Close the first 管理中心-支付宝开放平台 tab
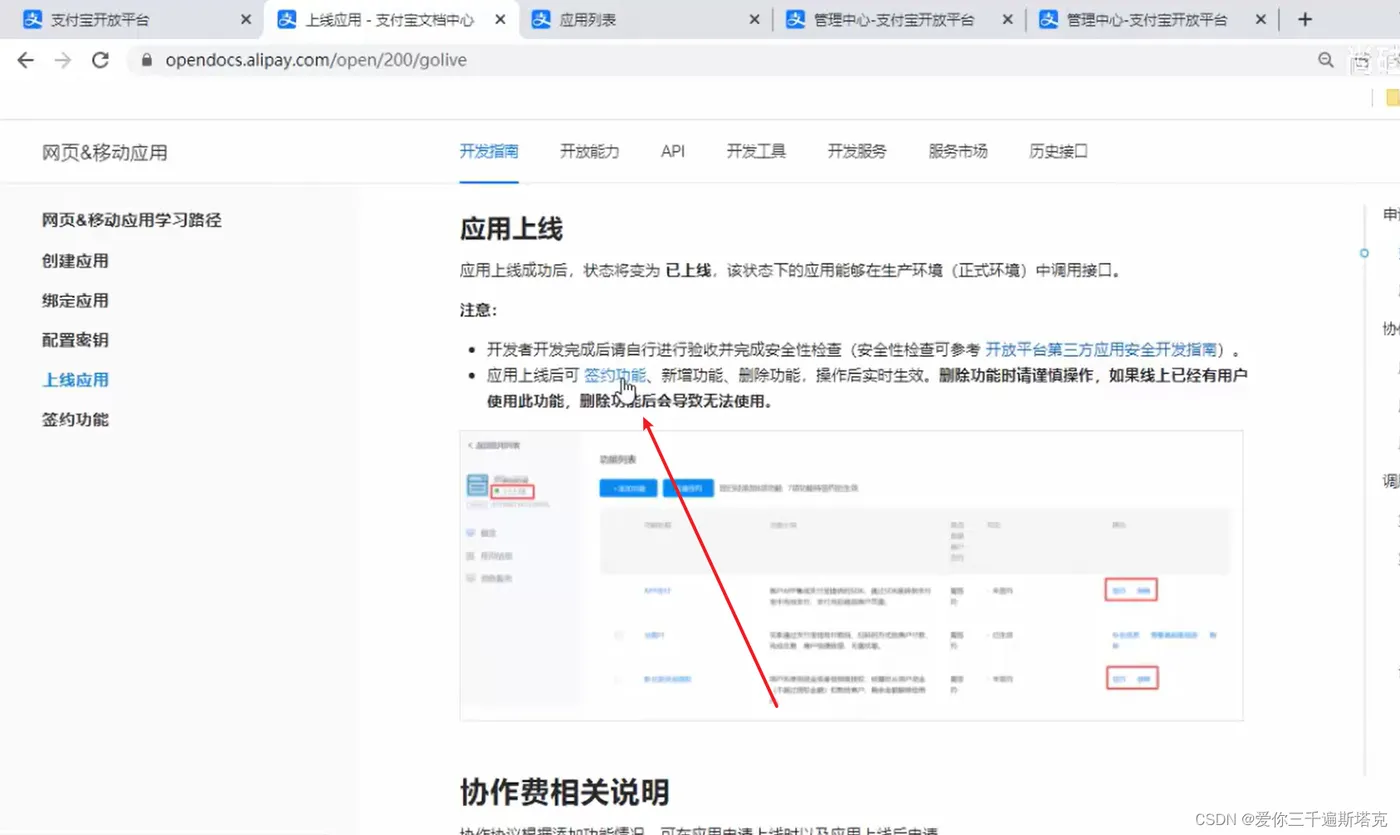This screenshot has height=835, width=1400. (1007, 20)
